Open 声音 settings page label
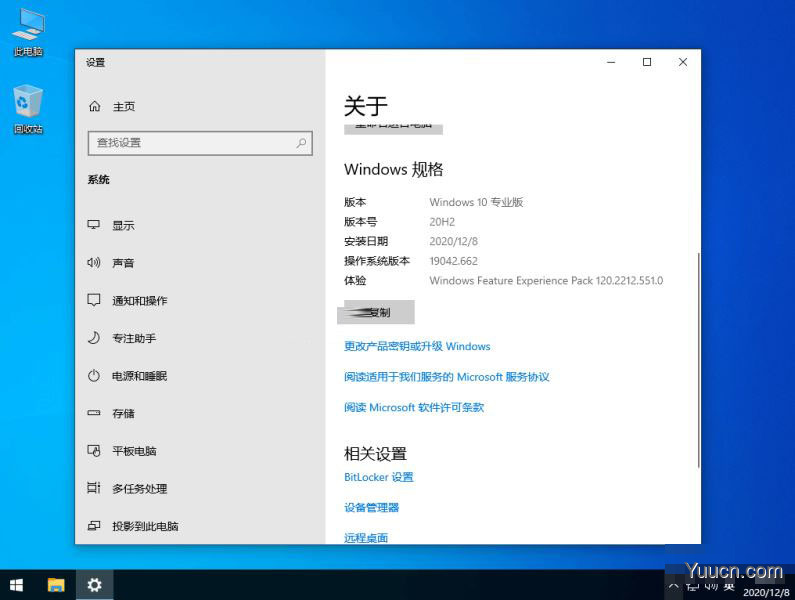Viewport: 795px width, 600px height. [x=123, y=263]
